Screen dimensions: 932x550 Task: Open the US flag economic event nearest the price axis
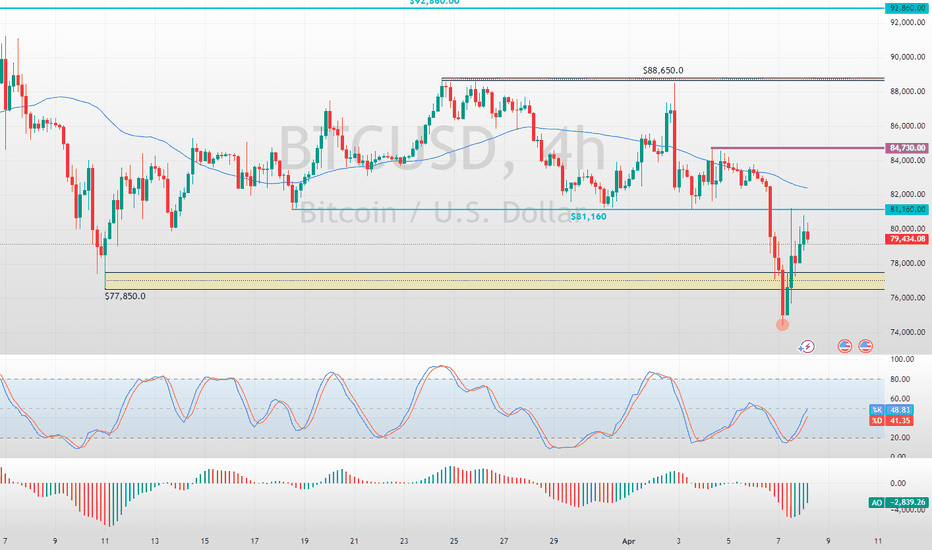click(865, 345)
